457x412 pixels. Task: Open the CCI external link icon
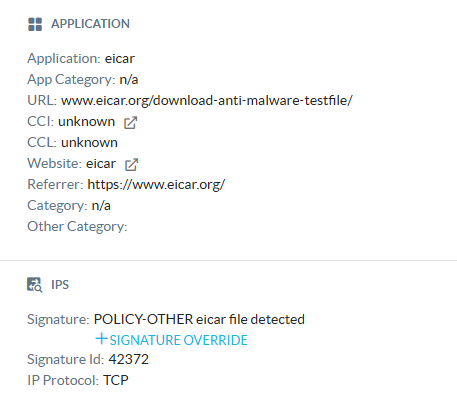pyautogui.click(x=130, y=122)
